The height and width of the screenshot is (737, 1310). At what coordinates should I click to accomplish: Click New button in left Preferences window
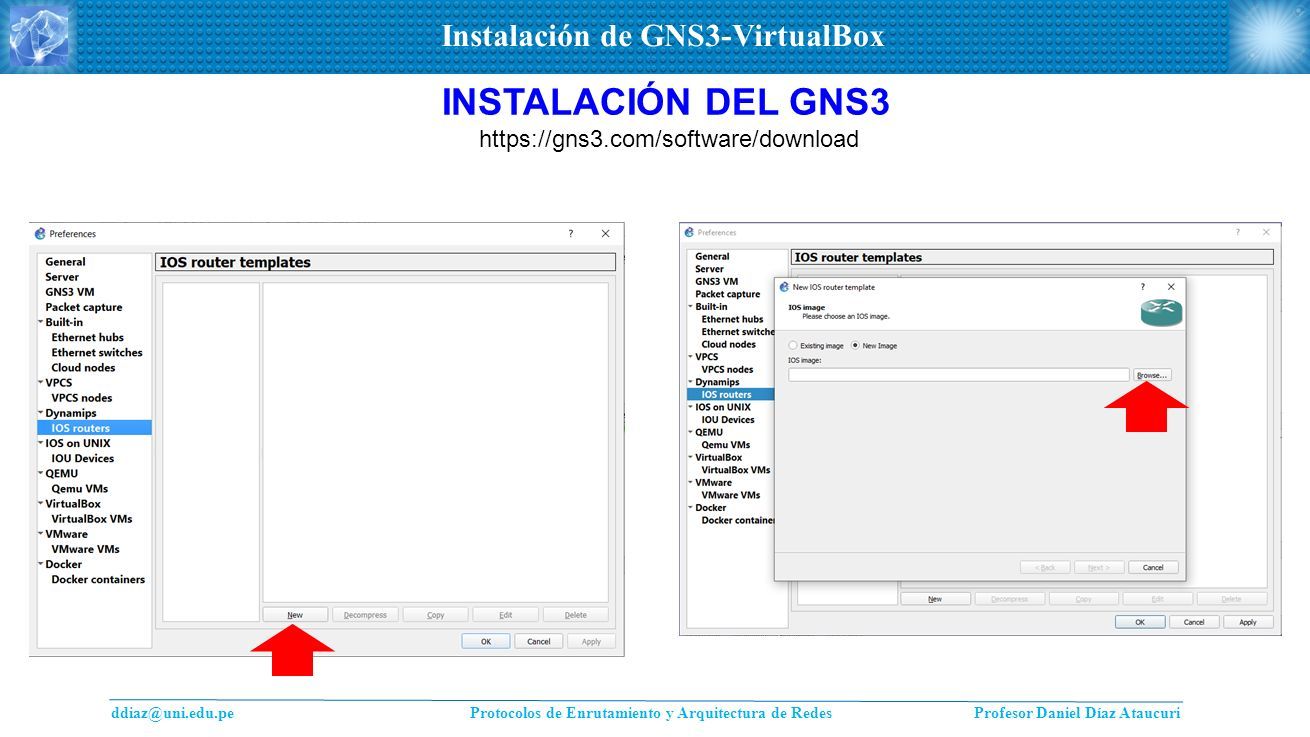295,615
